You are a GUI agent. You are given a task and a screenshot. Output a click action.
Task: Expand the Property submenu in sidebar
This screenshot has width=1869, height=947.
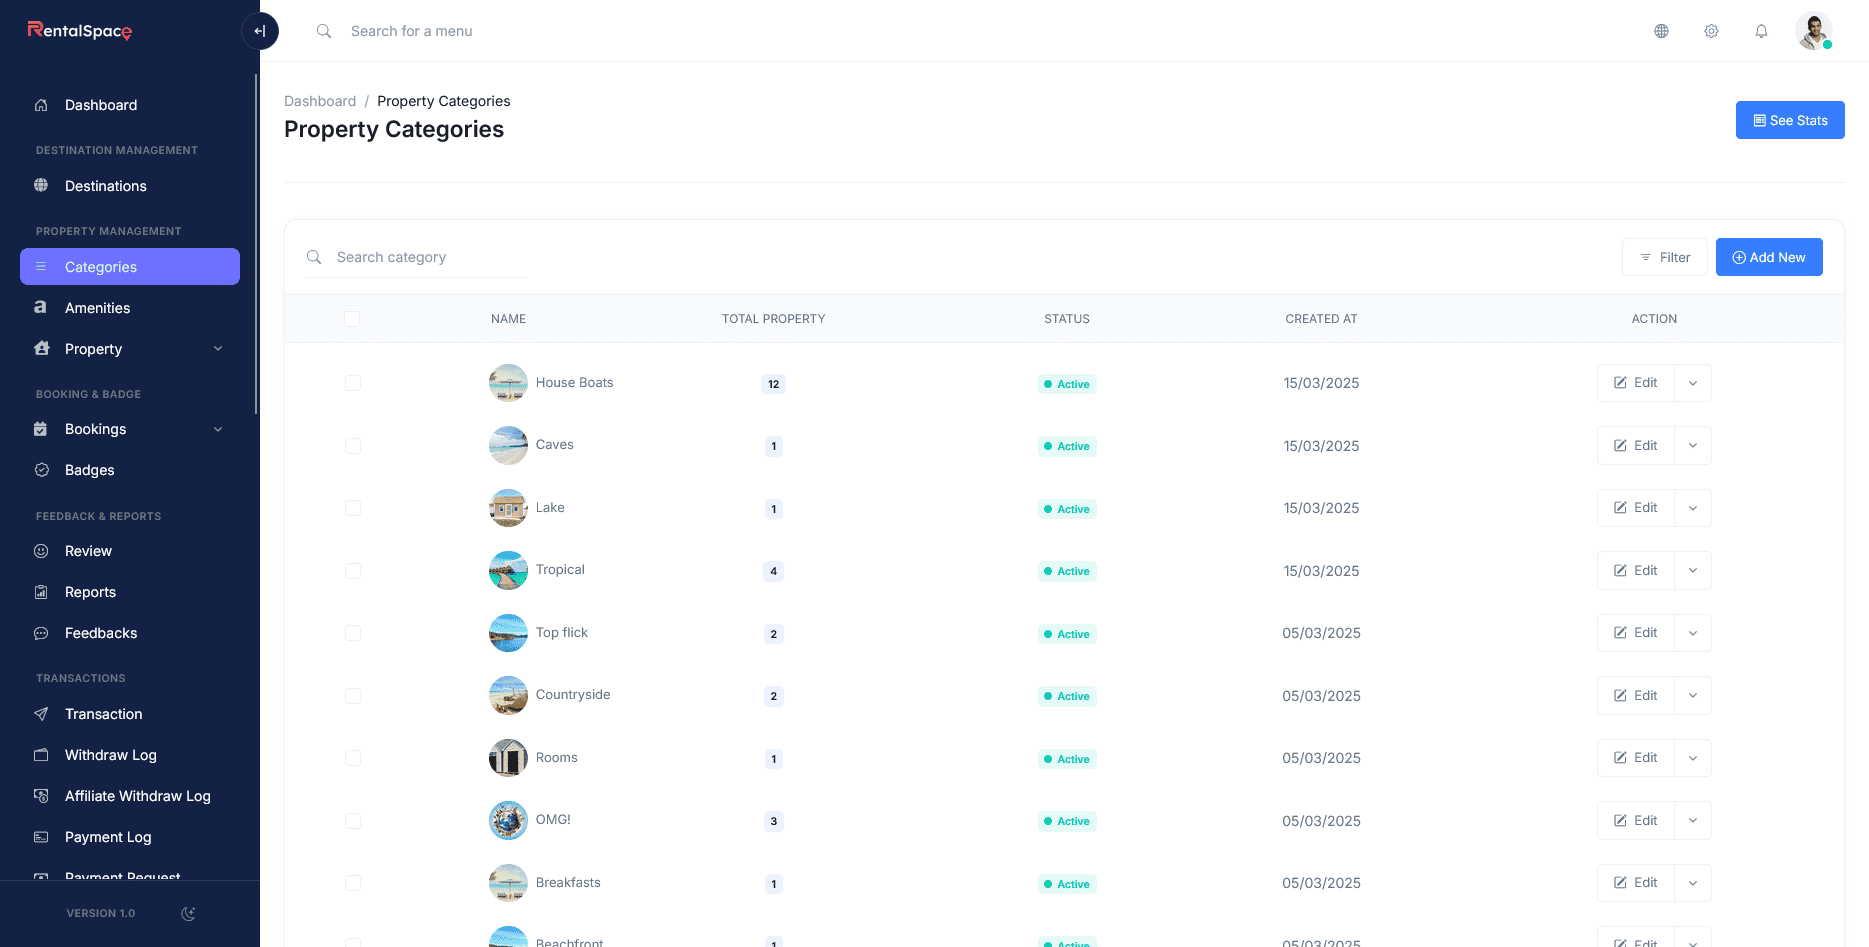(218, 349)
